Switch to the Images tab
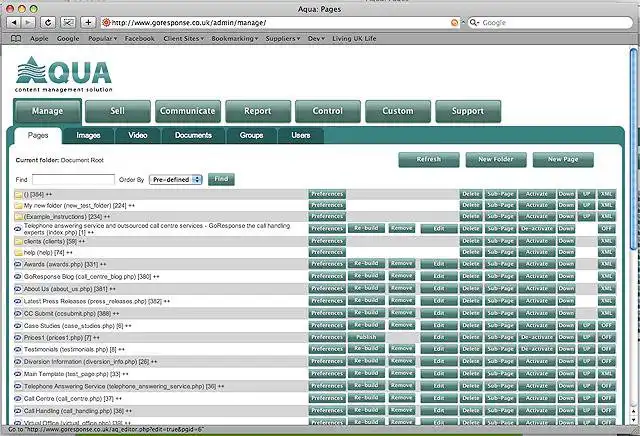 (88, 136)
